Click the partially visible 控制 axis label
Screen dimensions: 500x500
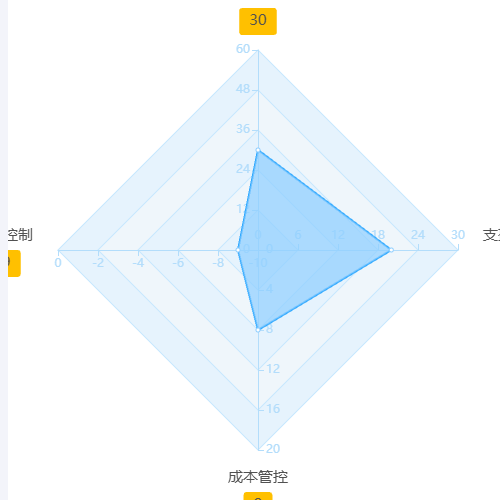[x=20, y=235]
